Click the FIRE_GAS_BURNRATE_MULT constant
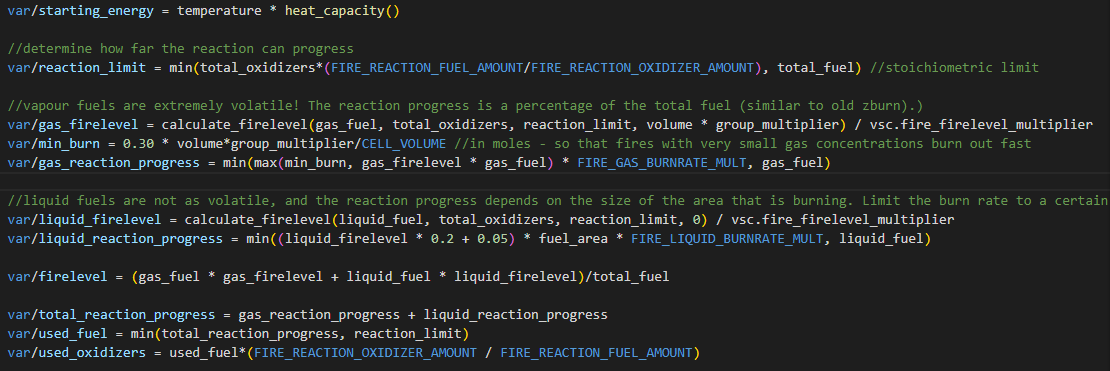Screen dimensions: 1110x371 (663, 162)
